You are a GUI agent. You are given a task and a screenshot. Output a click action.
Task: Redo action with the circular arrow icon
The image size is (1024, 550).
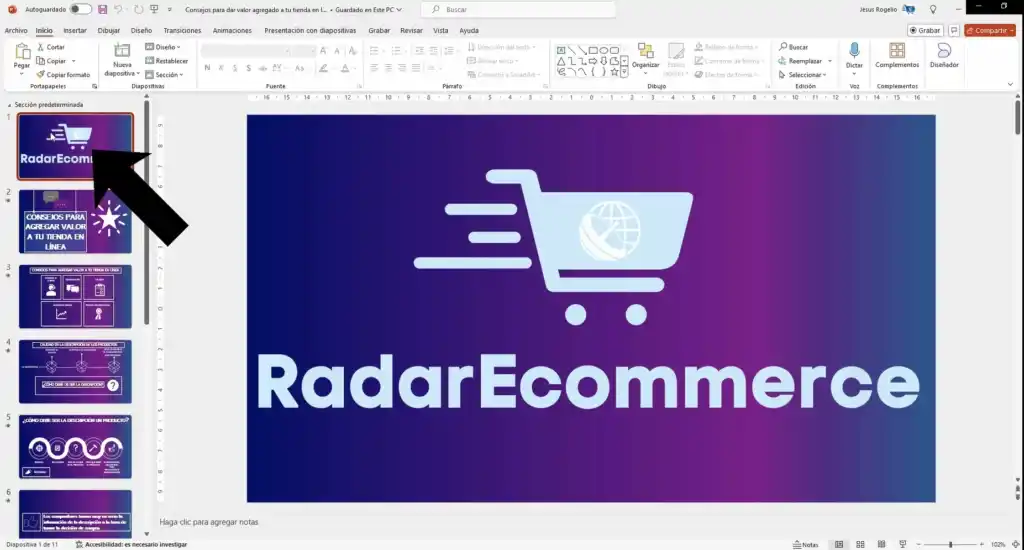click(138, 9)
